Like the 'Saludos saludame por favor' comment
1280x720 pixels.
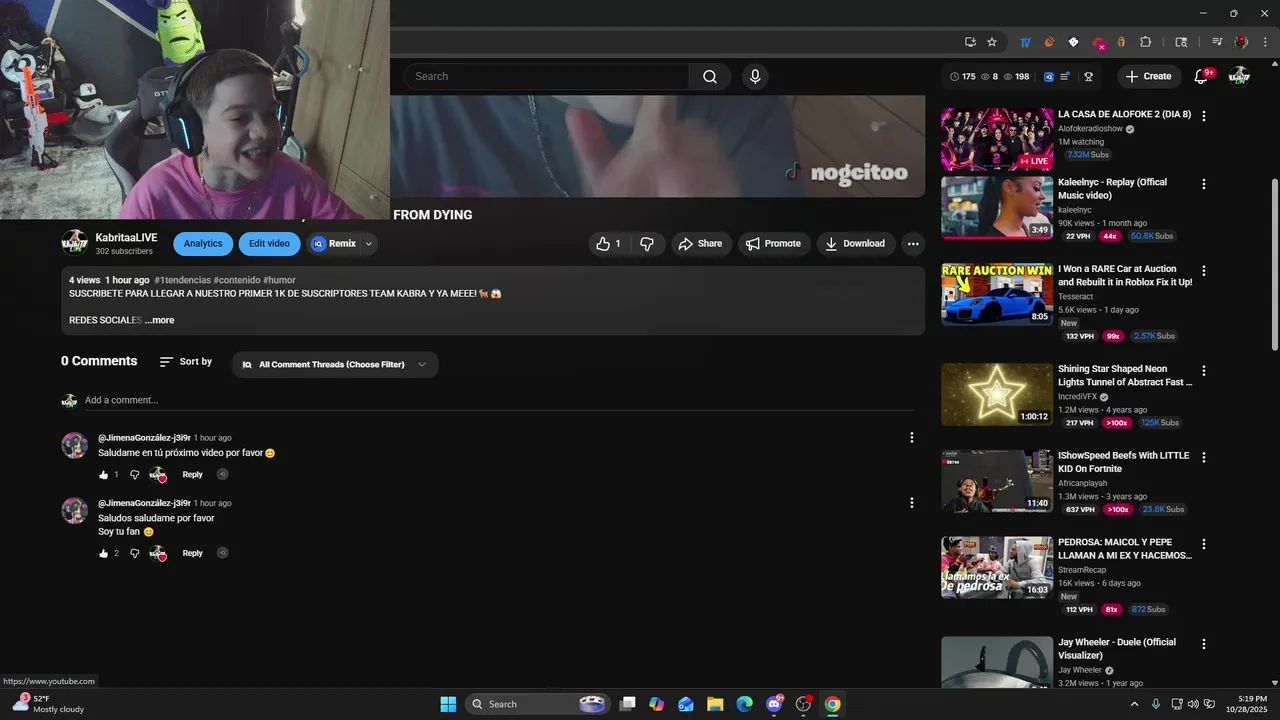tap(103, 553)
